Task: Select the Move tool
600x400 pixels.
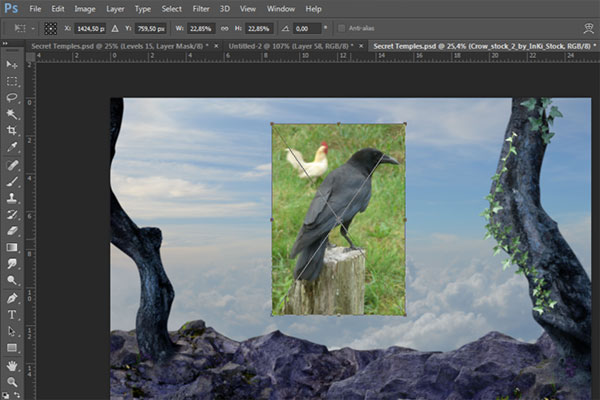Action: [12, 64]
